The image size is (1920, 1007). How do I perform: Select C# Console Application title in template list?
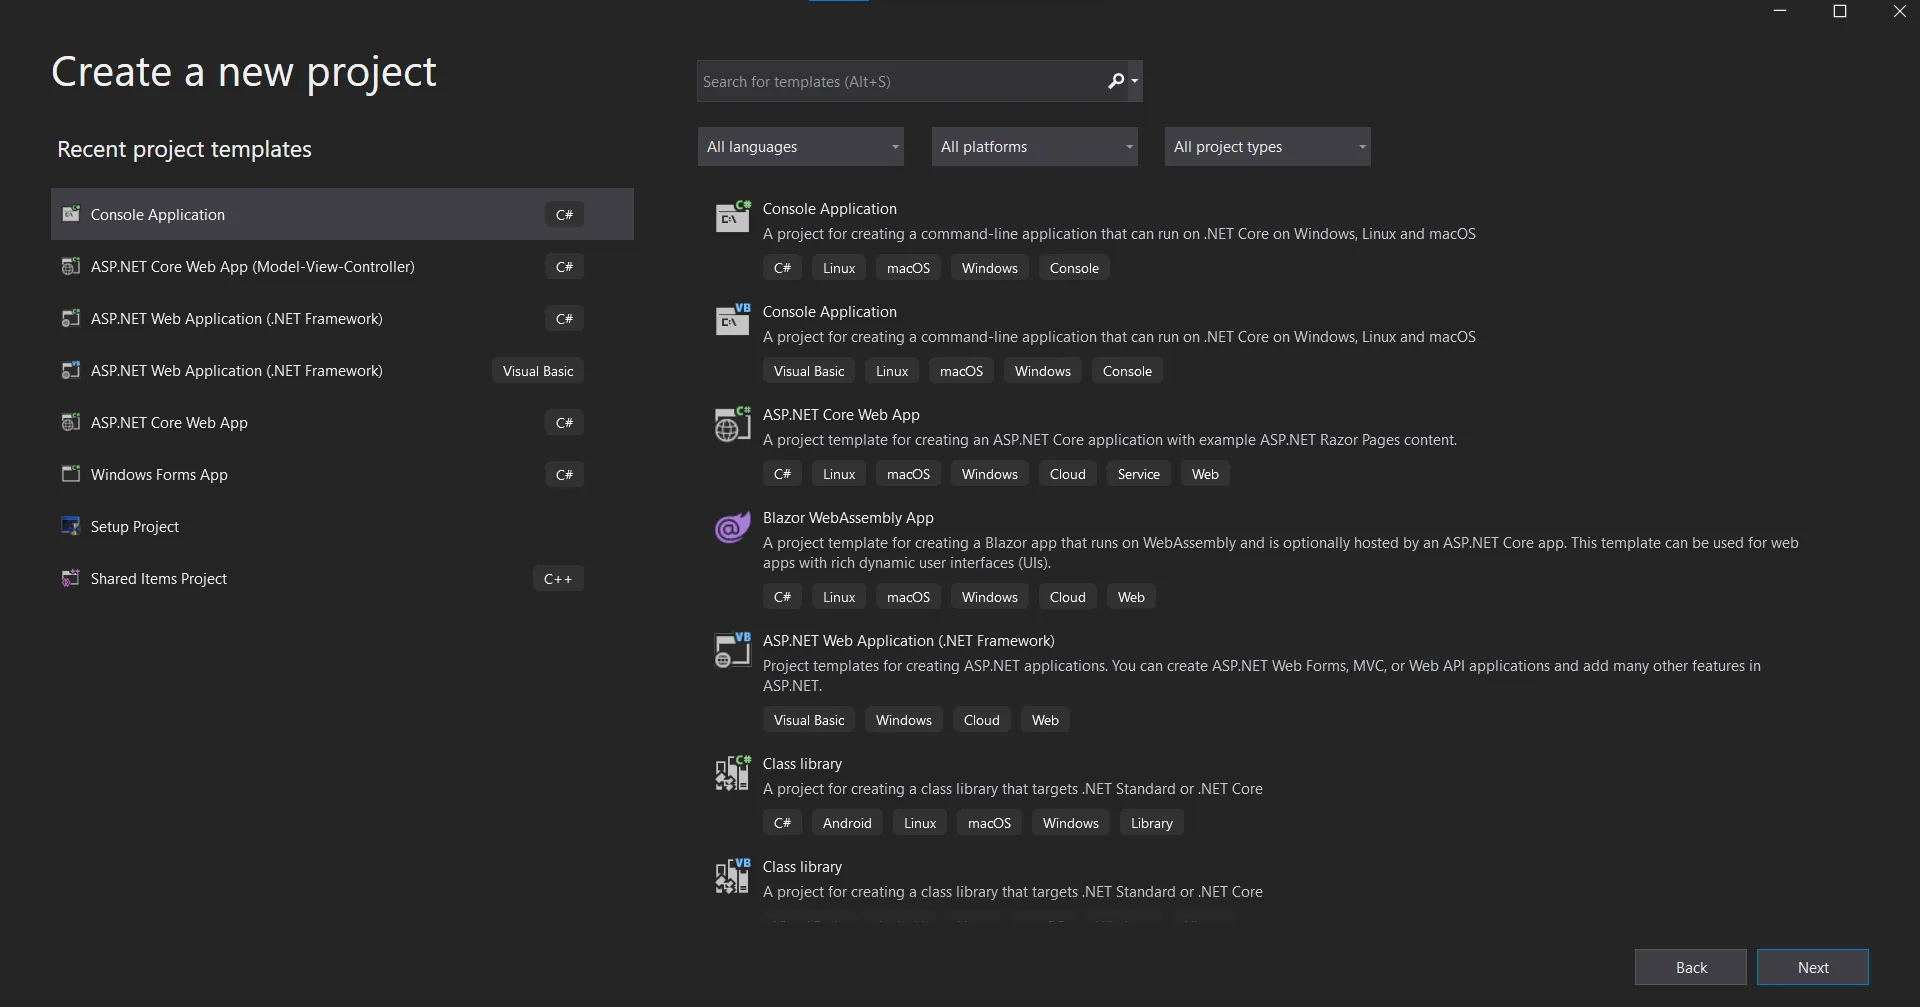coord(829,208)
